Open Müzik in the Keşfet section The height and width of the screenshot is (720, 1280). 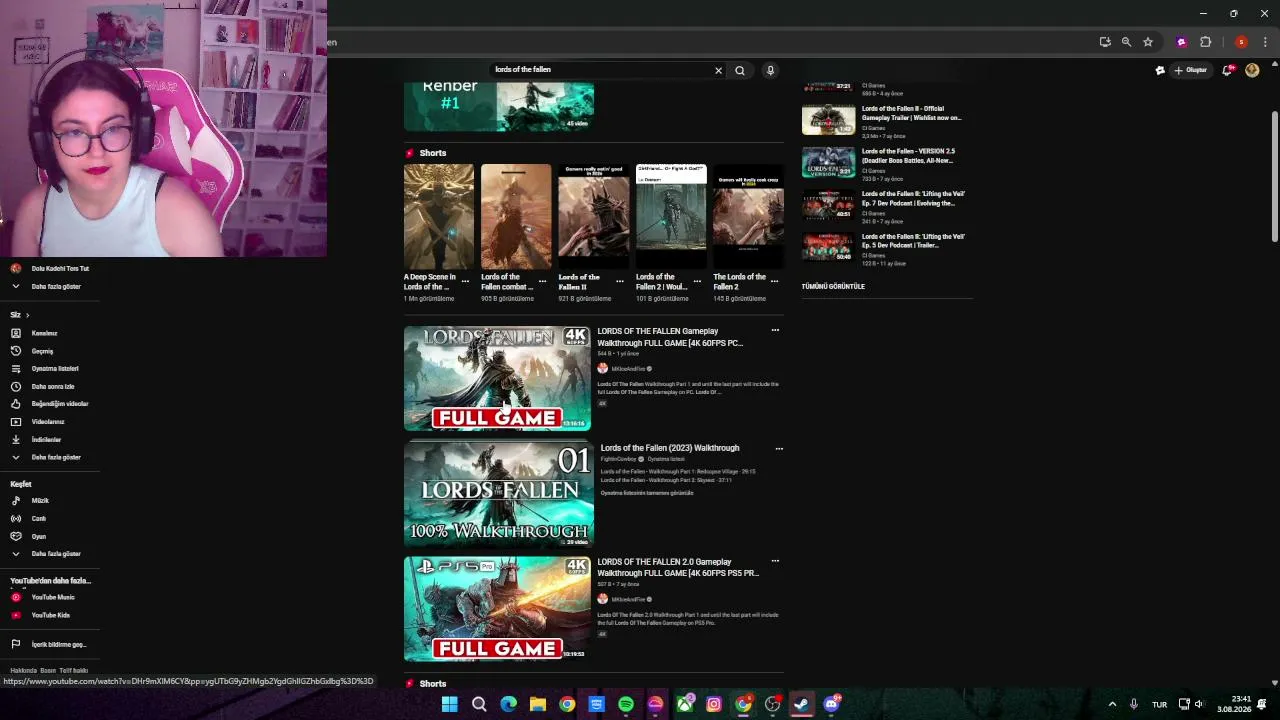pyautogui.click(x=40, y=501)
